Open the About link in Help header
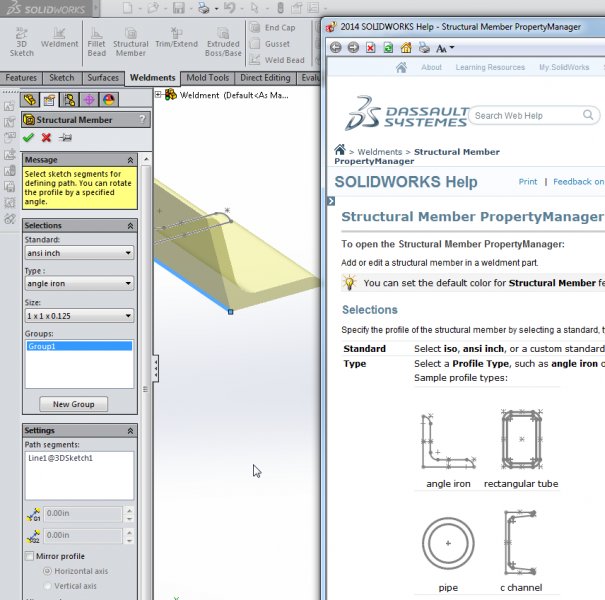Screen dimensions: 605x600 click(431, 67)
